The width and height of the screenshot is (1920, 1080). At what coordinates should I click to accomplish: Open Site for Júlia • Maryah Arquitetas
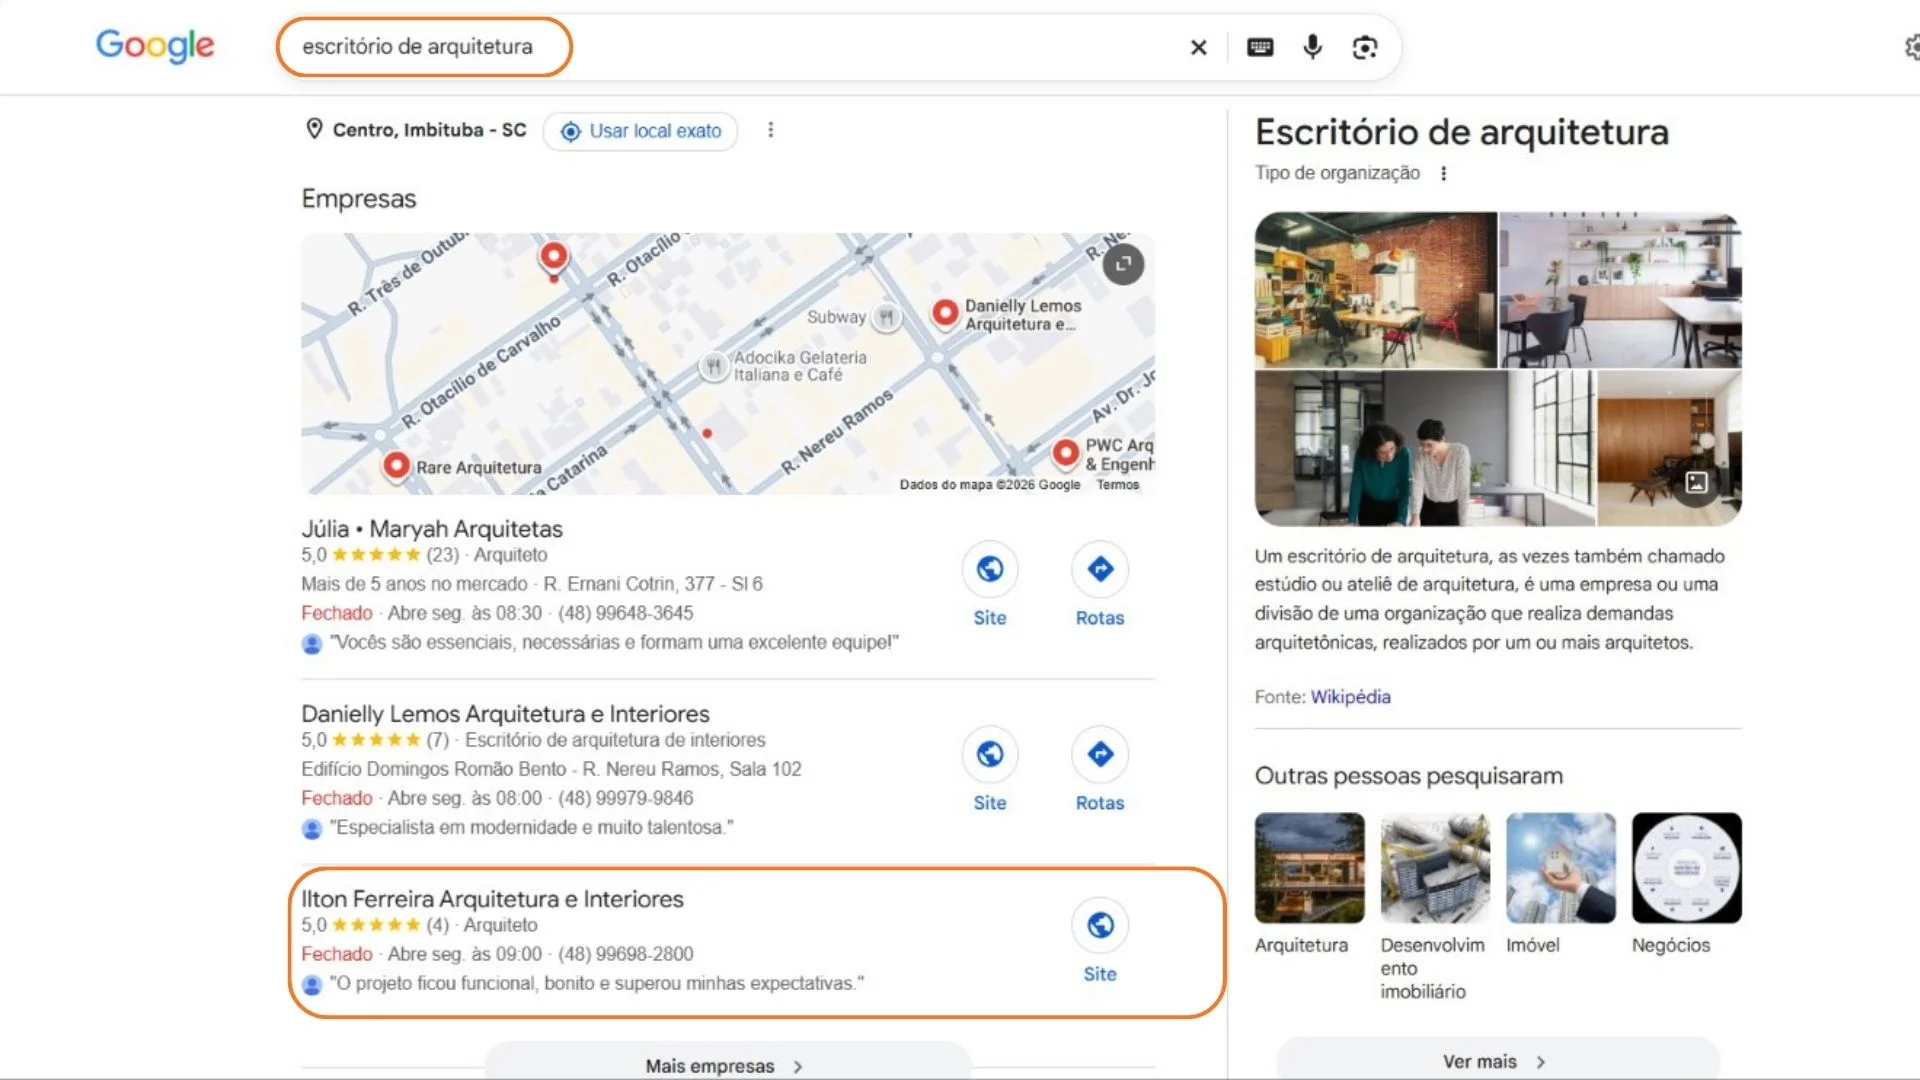(x=990, y=585)
